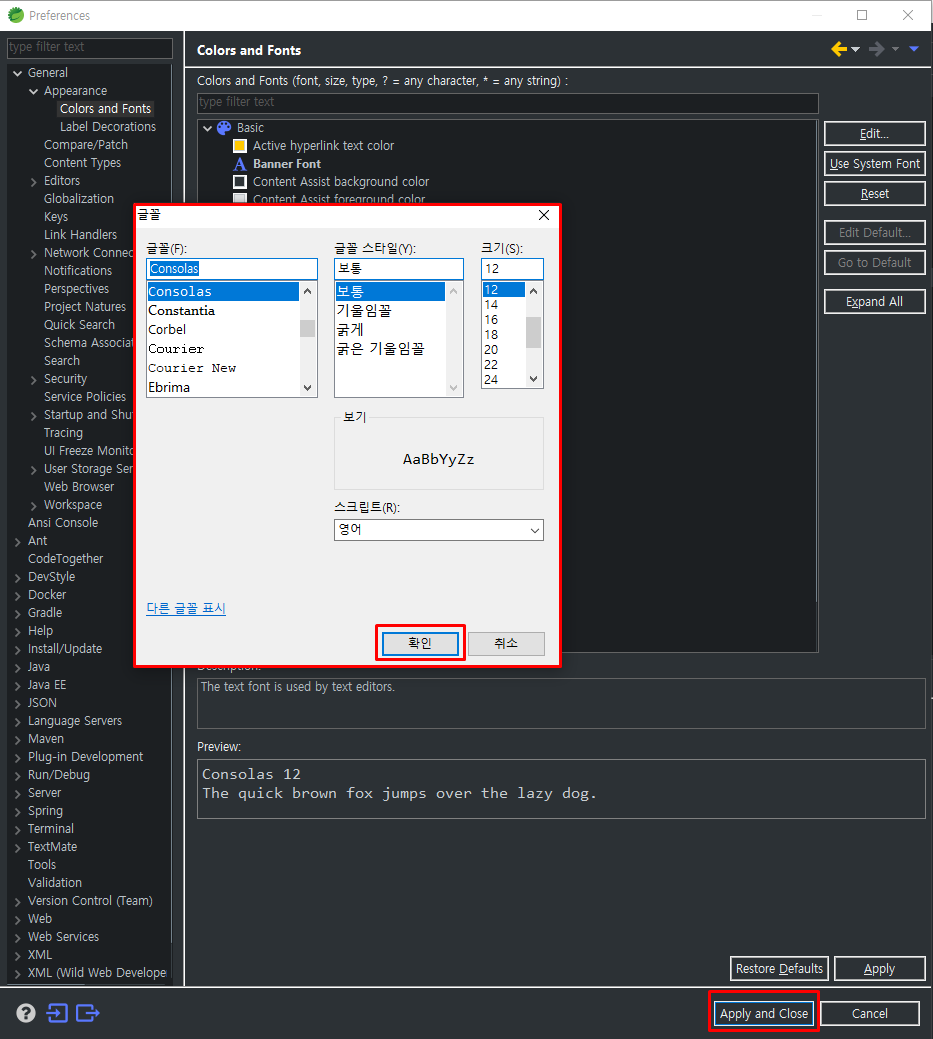
Task: Click size list scroll-down arrow
Action: (534, 380)
